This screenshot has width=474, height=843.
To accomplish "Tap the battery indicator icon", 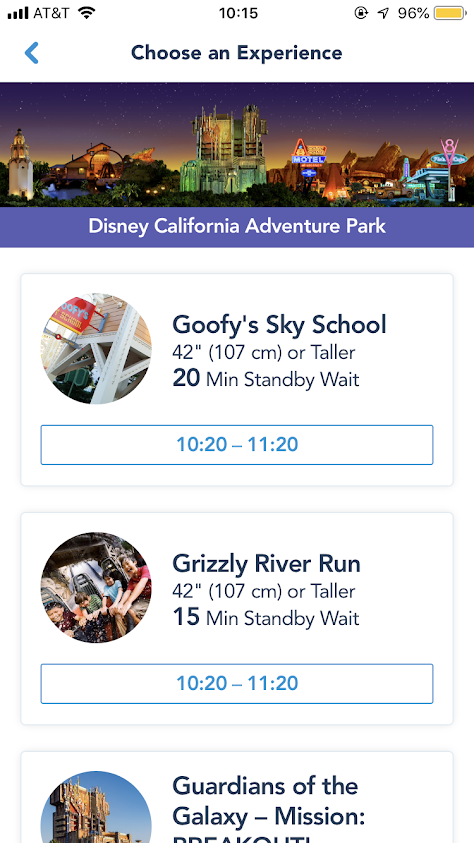I will coord(450,13).
